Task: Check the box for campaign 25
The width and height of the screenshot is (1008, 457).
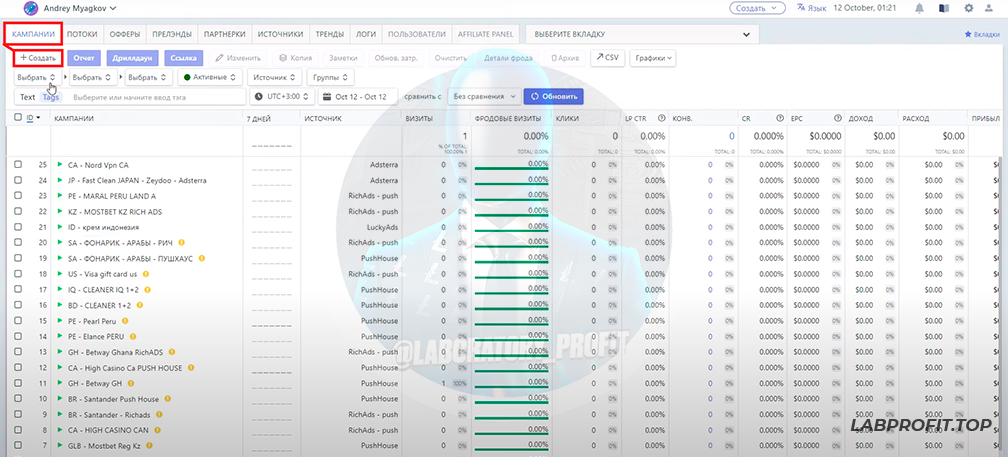Action: (x=18, y=164)
